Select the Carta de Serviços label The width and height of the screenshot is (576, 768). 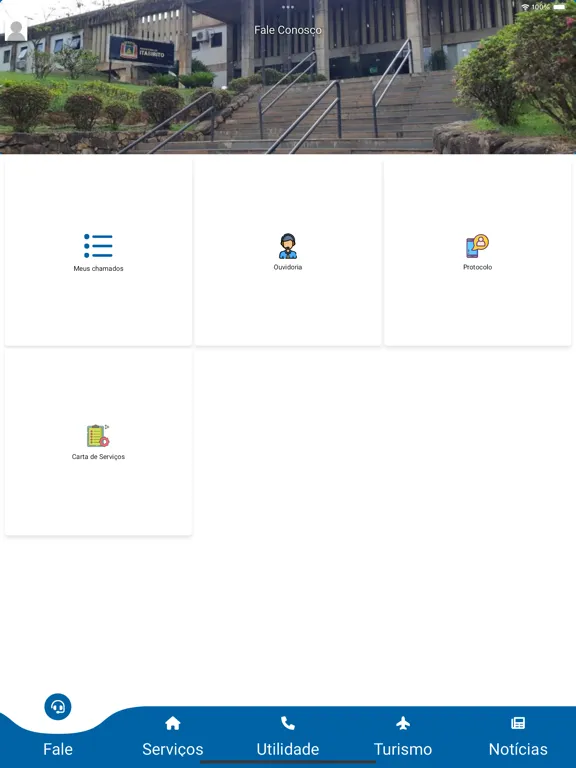tap(98, 456)
